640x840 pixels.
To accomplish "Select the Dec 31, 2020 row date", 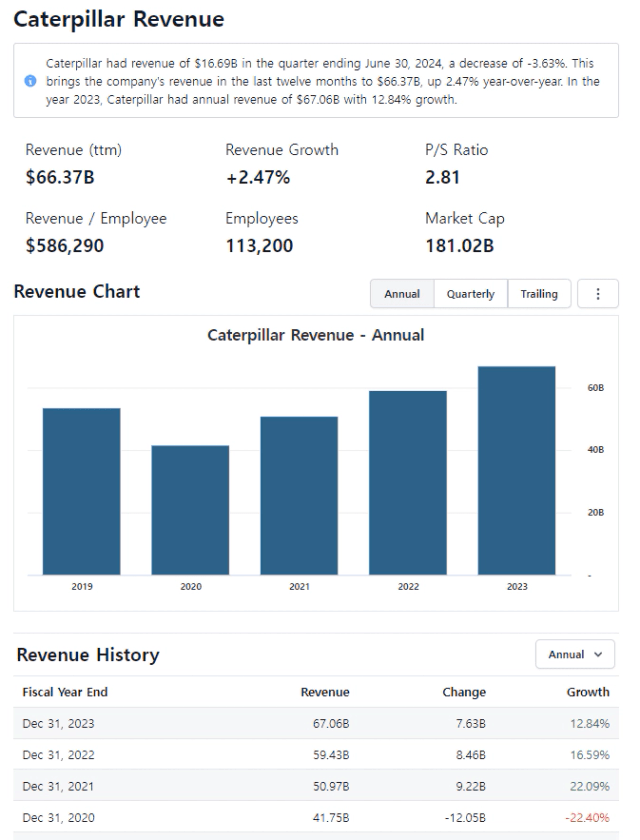I will tap(58, 818).
